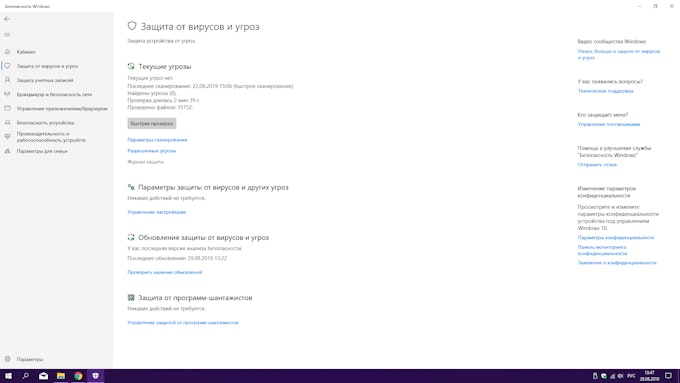Viewport: 680px width, 383px height.
Task: Toggle the hamburger navigation menu
Action: (7, 35)
